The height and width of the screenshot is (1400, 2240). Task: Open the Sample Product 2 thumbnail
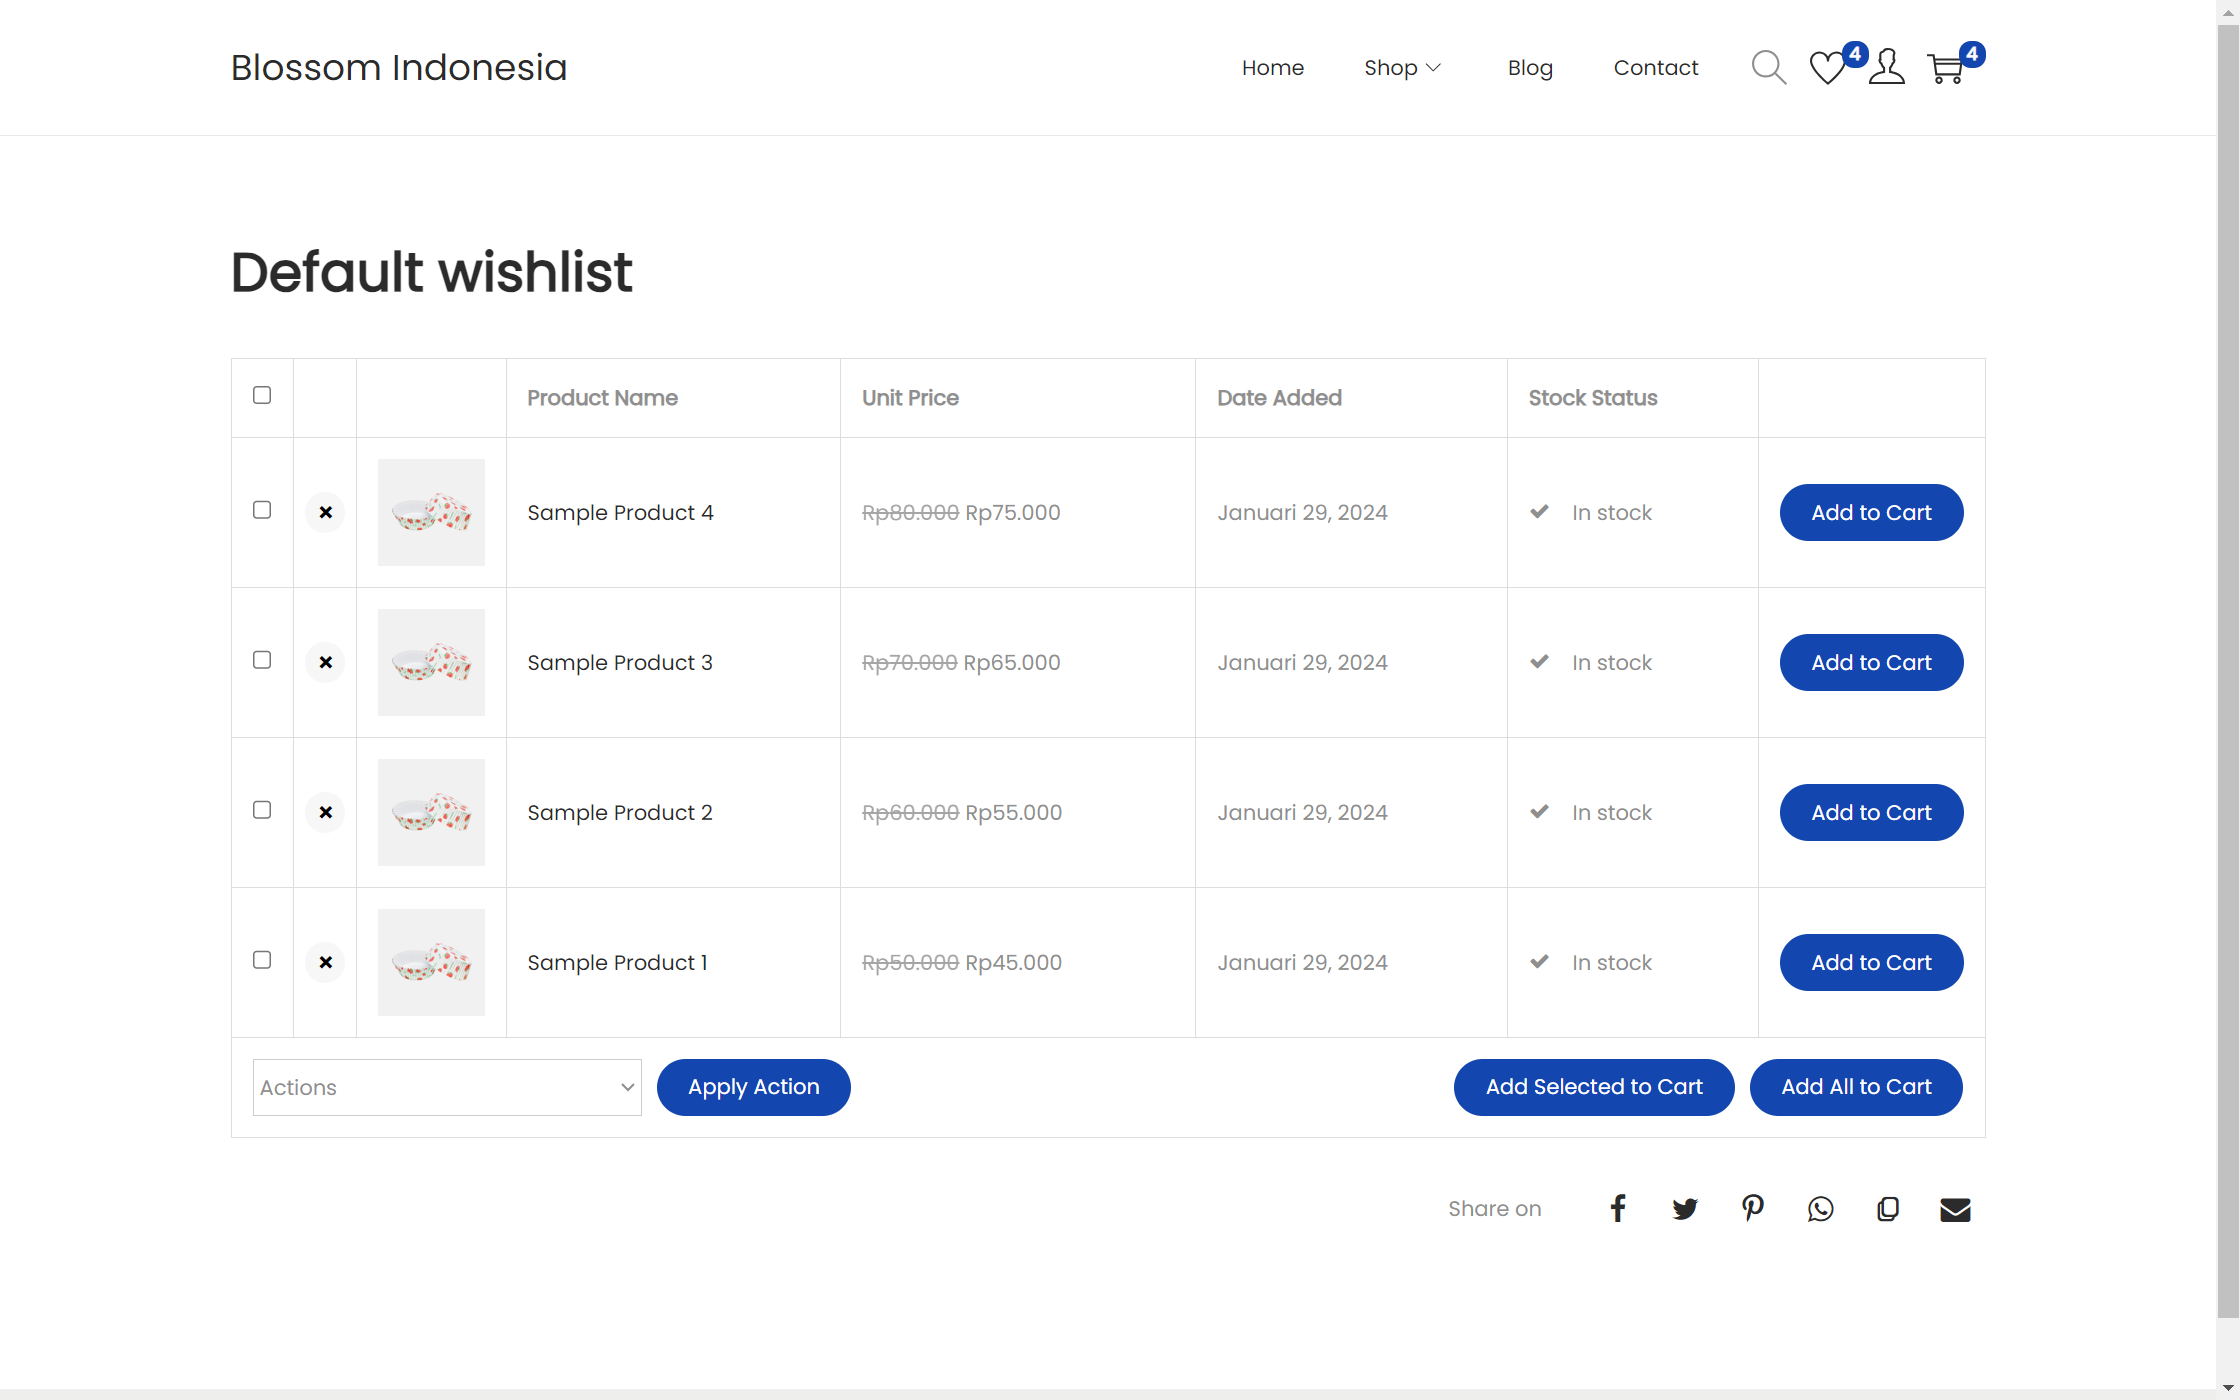431,812
